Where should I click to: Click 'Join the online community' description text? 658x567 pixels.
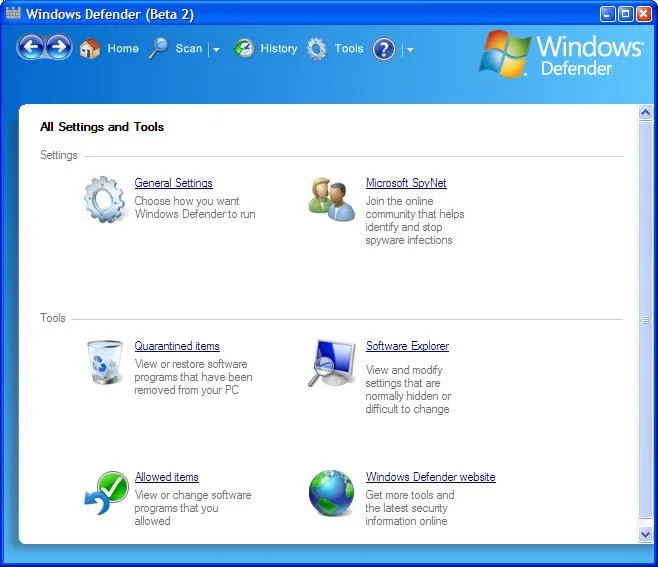(x=415, y=220)
